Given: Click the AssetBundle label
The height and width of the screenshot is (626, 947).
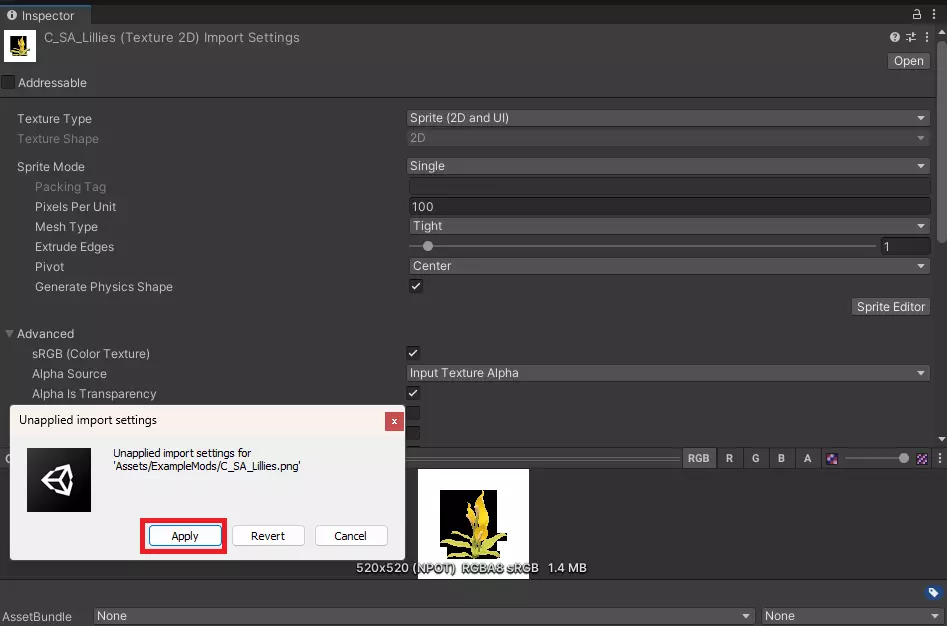Looking at the screenshot, I should click(x=37, y=616).
